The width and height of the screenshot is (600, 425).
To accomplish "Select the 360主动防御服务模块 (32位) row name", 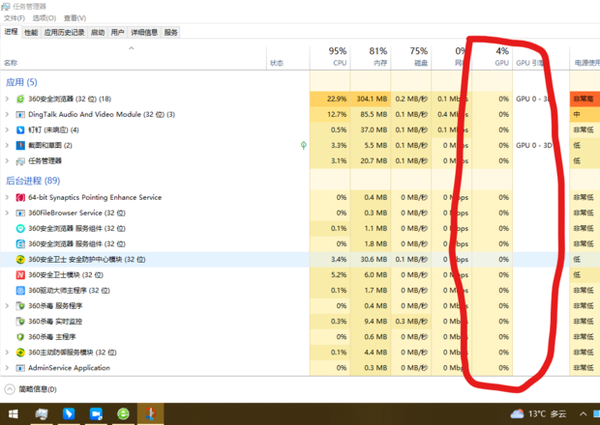I will (x=72, y=352).
